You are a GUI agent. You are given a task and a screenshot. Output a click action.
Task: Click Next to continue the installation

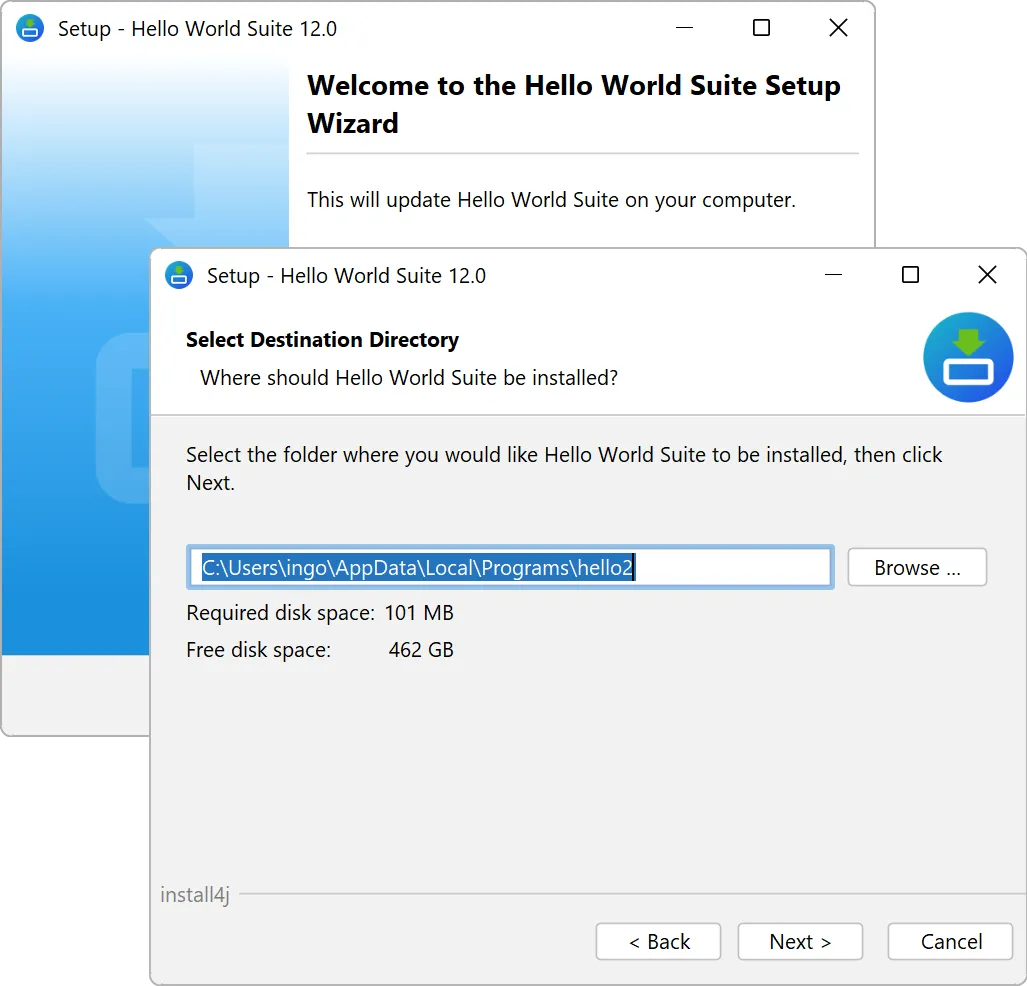[x=800, y=941]
